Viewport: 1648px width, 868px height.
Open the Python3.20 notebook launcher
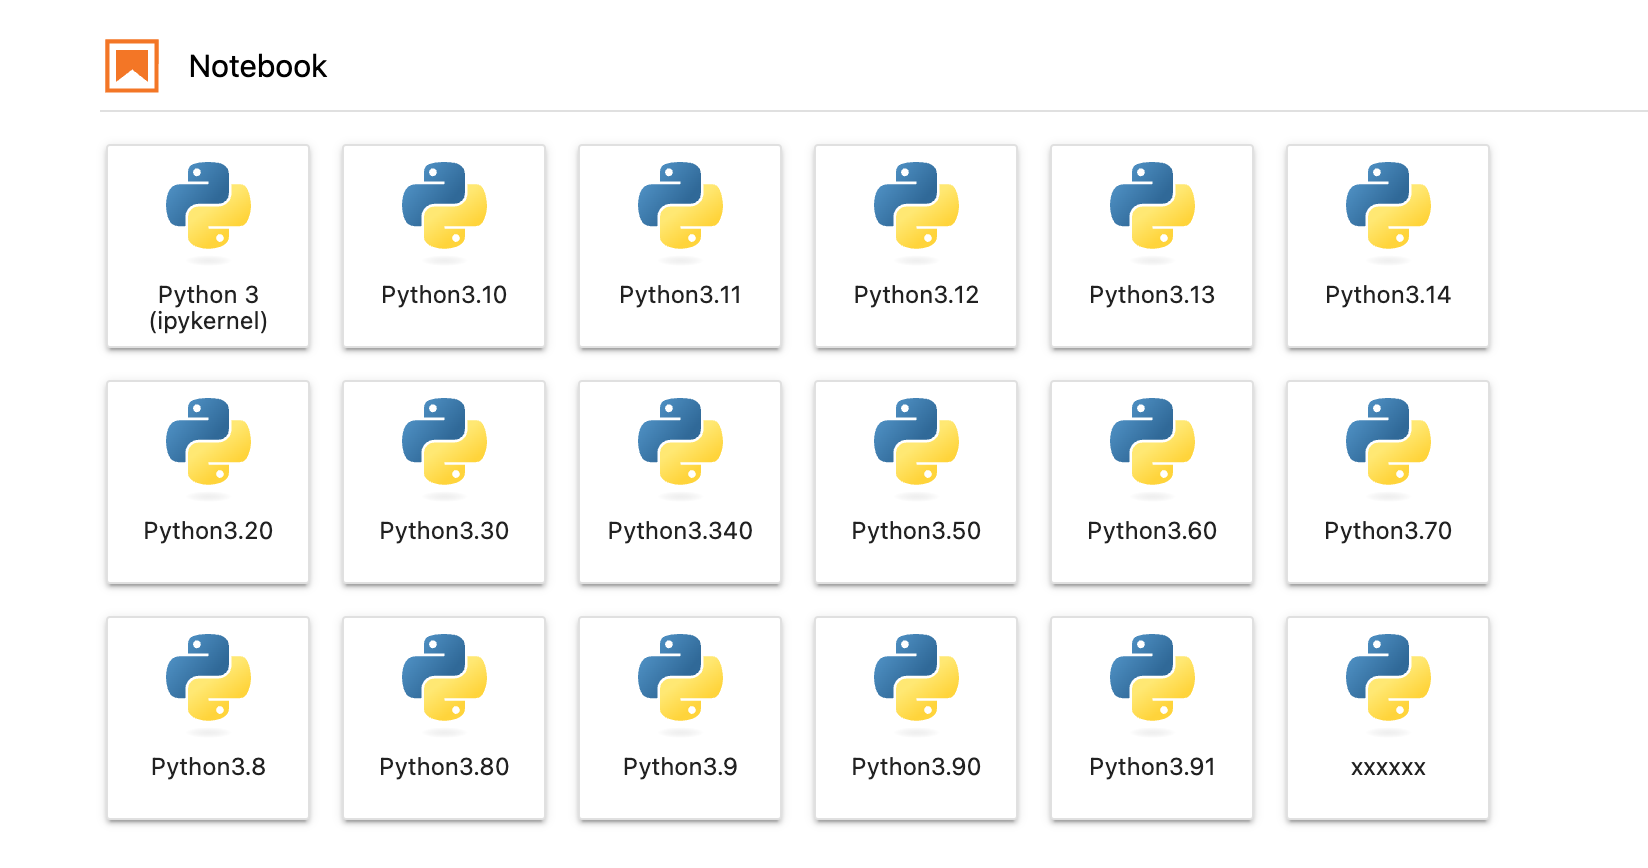208,482
